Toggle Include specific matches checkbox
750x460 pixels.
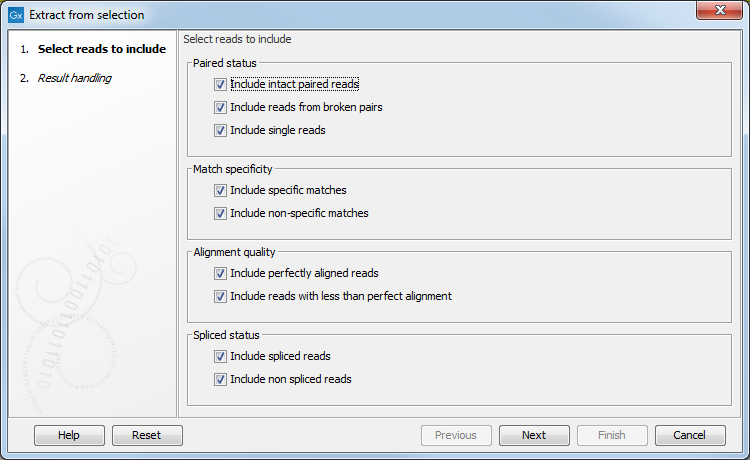pyautogui.click(x=220, y=190)
